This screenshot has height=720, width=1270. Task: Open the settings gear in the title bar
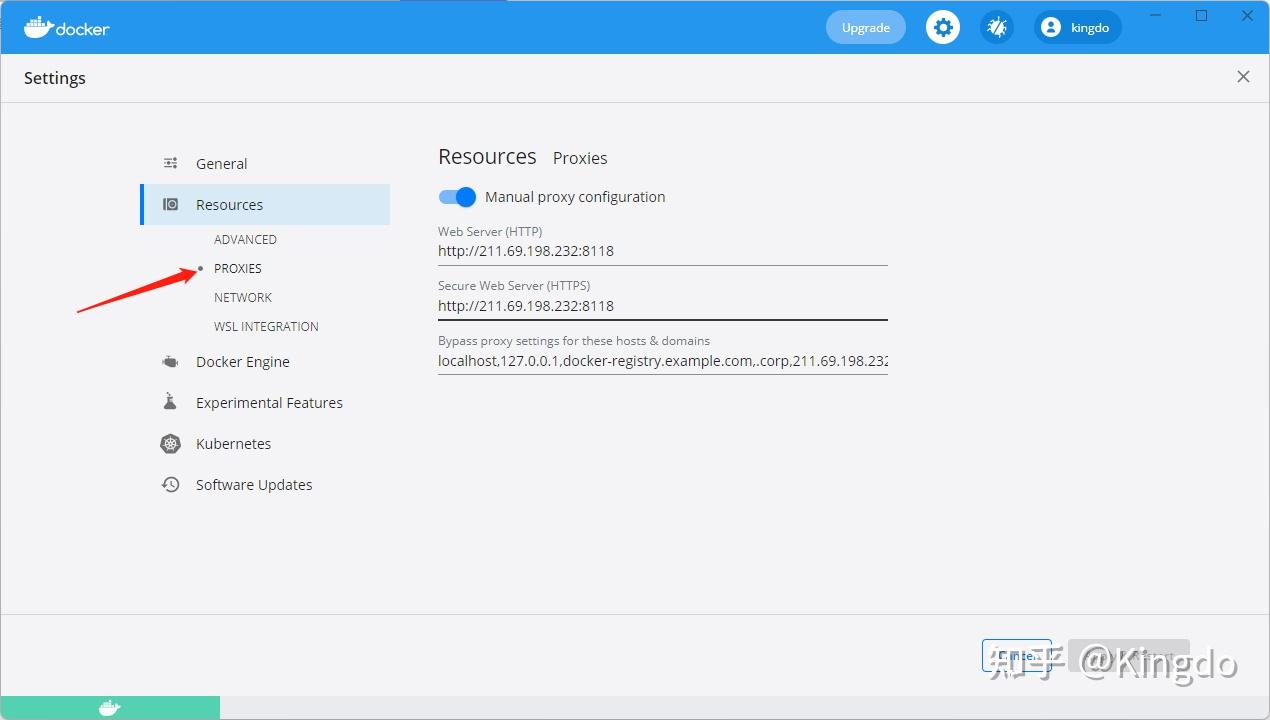point(941,27)
